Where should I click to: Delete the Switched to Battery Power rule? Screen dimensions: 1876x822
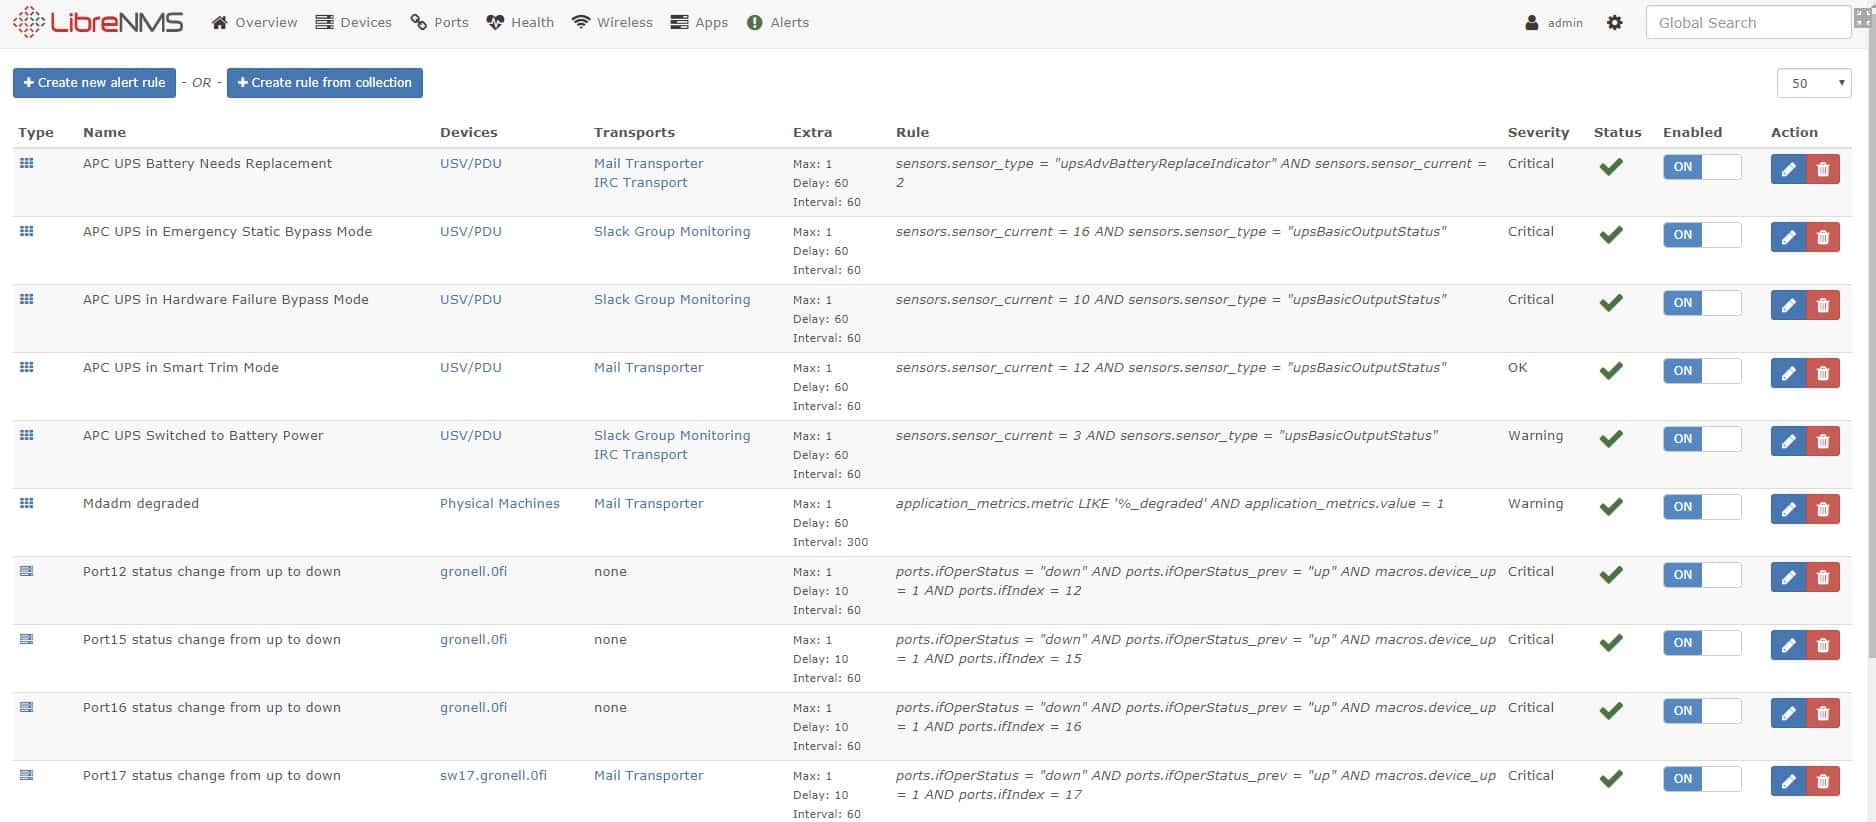click(x=1823, y=441)
